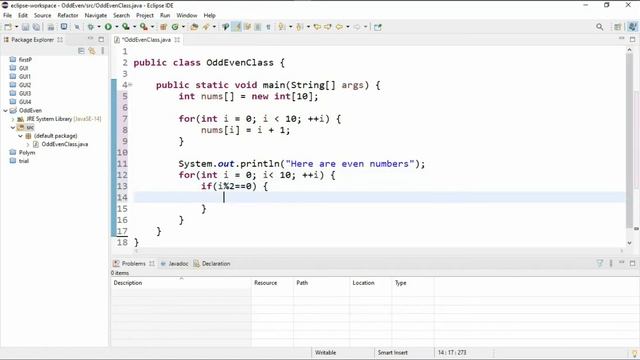Viewport: 640px width, 360px height.
Task: Open the New button dropdown arrow
Action: coord(17,27)
